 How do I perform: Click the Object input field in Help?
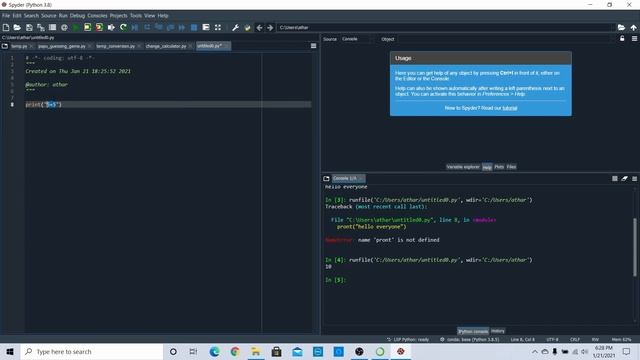click(505, 39)
